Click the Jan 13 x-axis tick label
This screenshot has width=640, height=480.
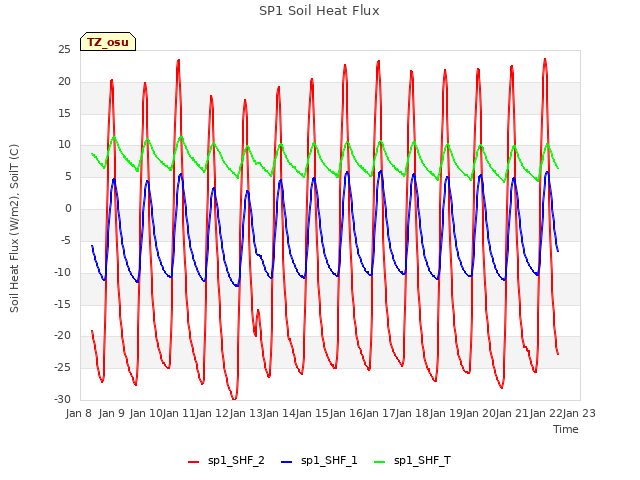coord(245,413)
